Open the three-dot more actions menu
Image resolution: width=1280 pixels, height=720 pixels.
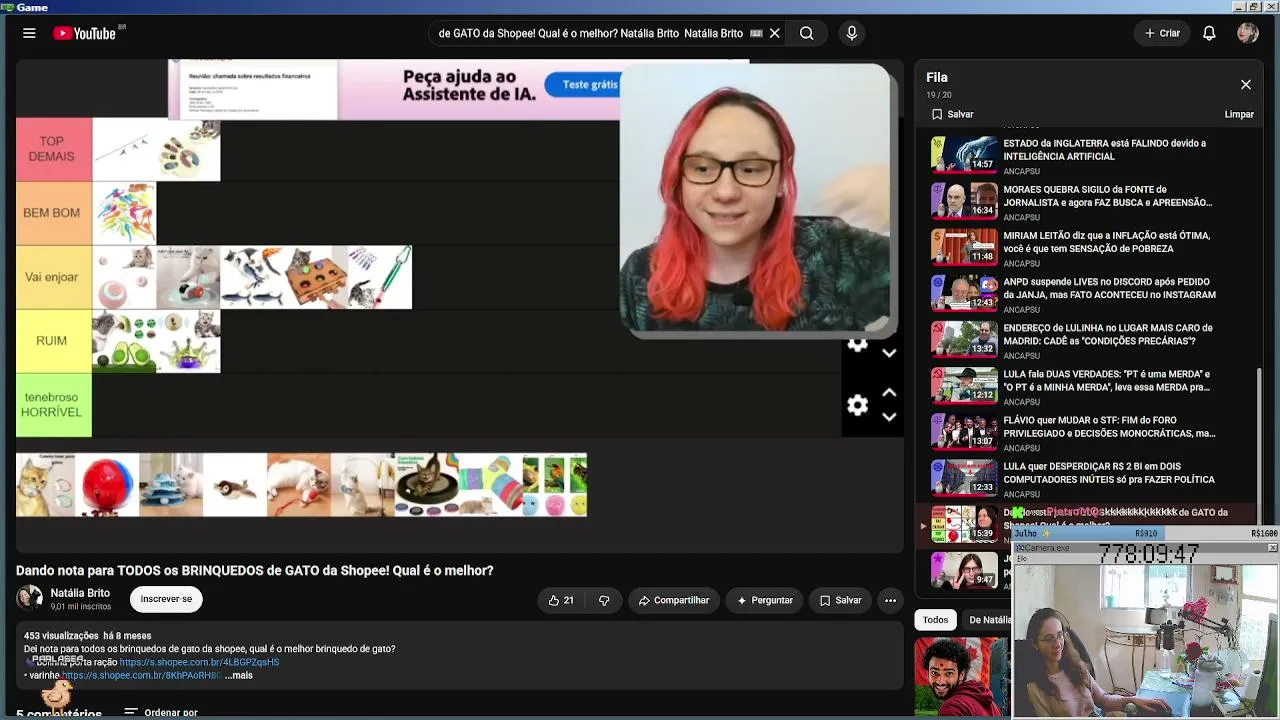[x=890, y=600]
